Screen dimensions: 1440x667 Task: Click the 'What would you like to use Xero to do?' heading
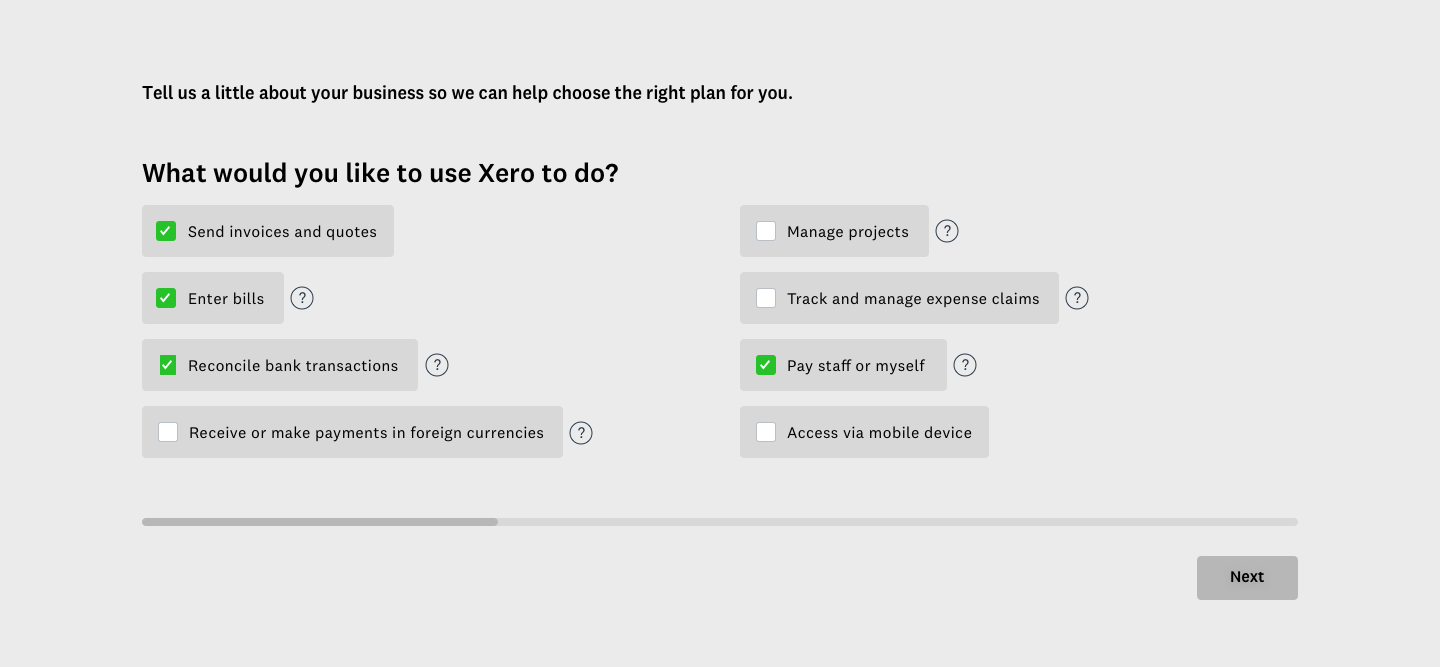pos(380,173)
